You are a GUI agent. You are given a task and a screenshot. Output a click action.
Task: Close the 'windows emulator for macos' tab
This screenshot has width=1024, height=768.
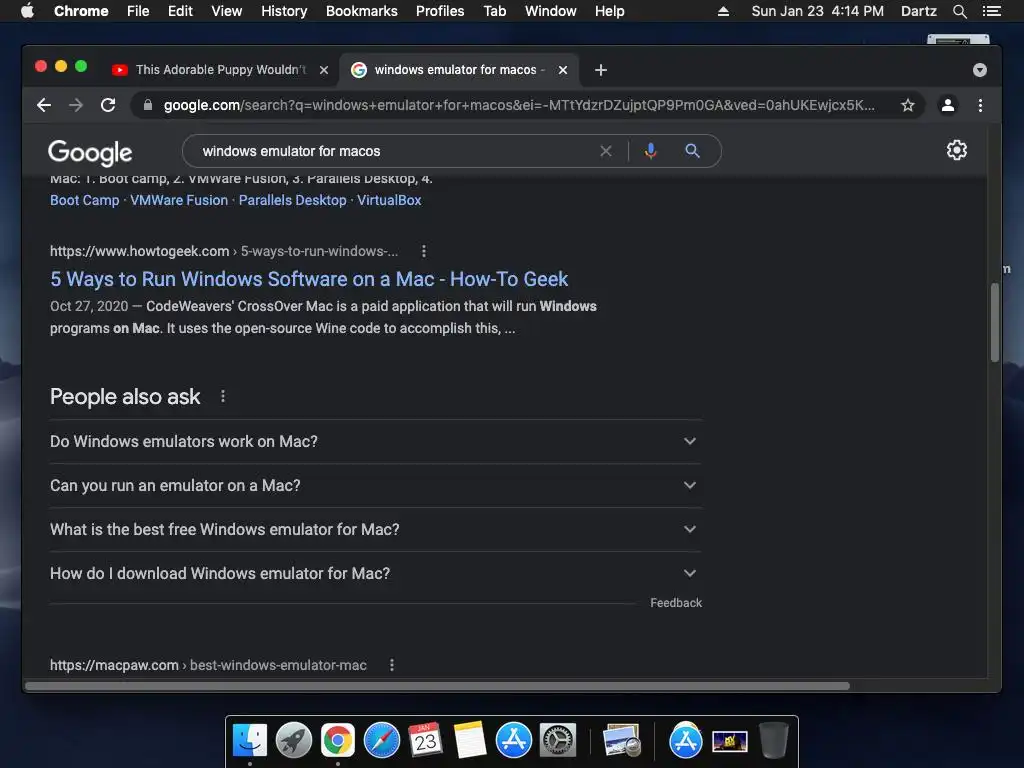pos(562,70)
